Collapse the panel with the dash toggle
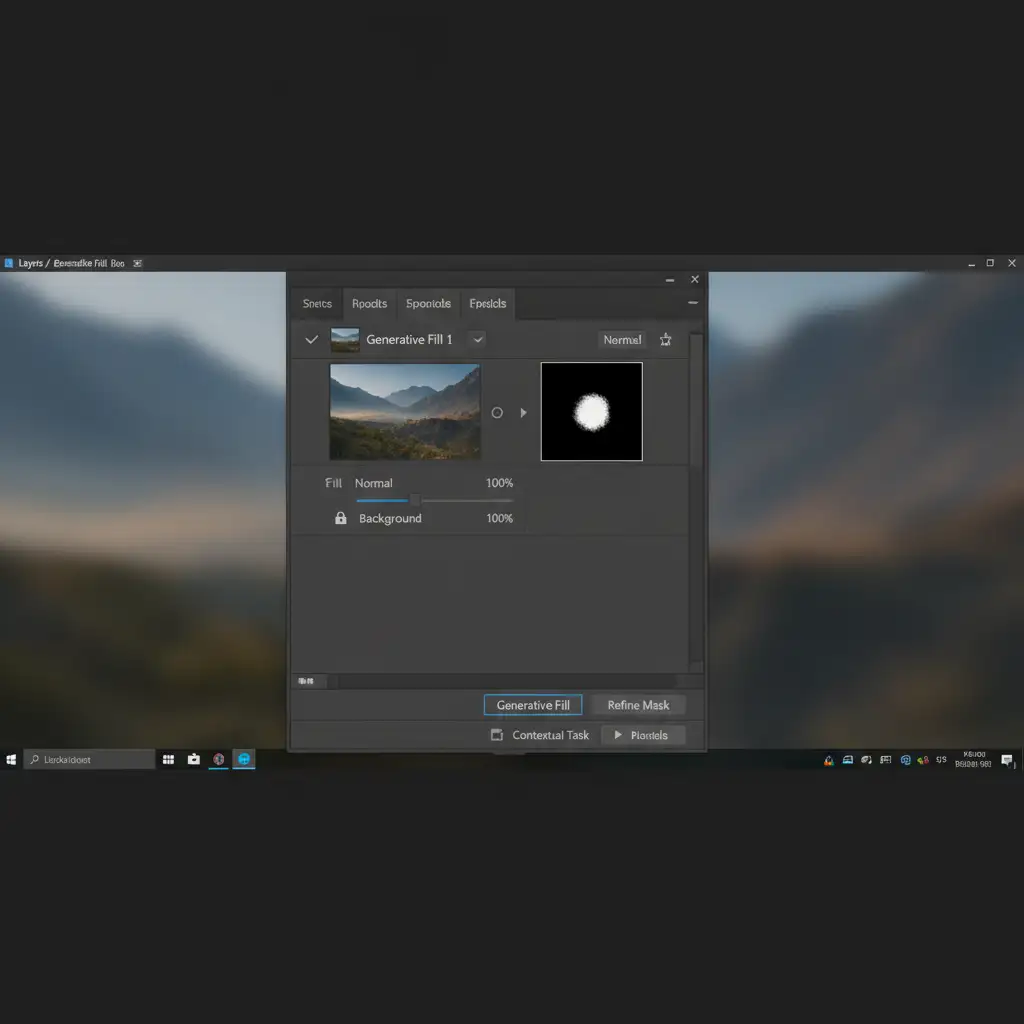Image resolution: width=1024 pixels, height=1024 pixels. [693, 302]
